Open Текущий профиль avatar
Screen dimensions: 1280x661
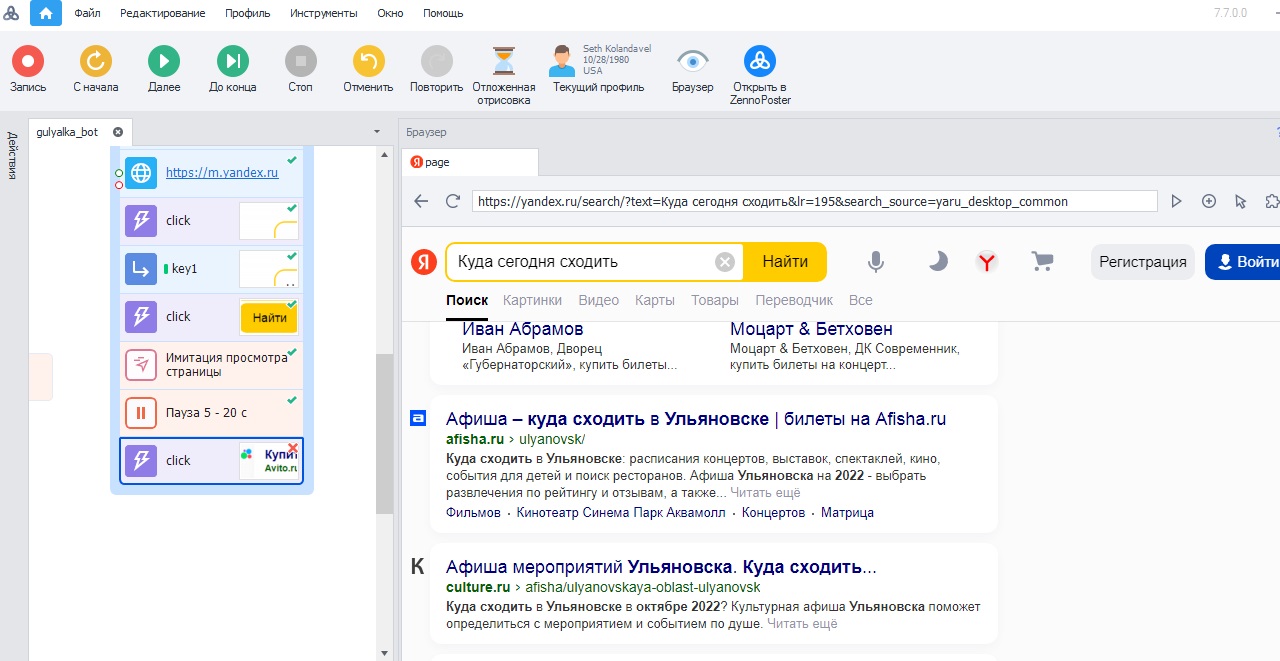pyautogui.click(x=562, y=61)
